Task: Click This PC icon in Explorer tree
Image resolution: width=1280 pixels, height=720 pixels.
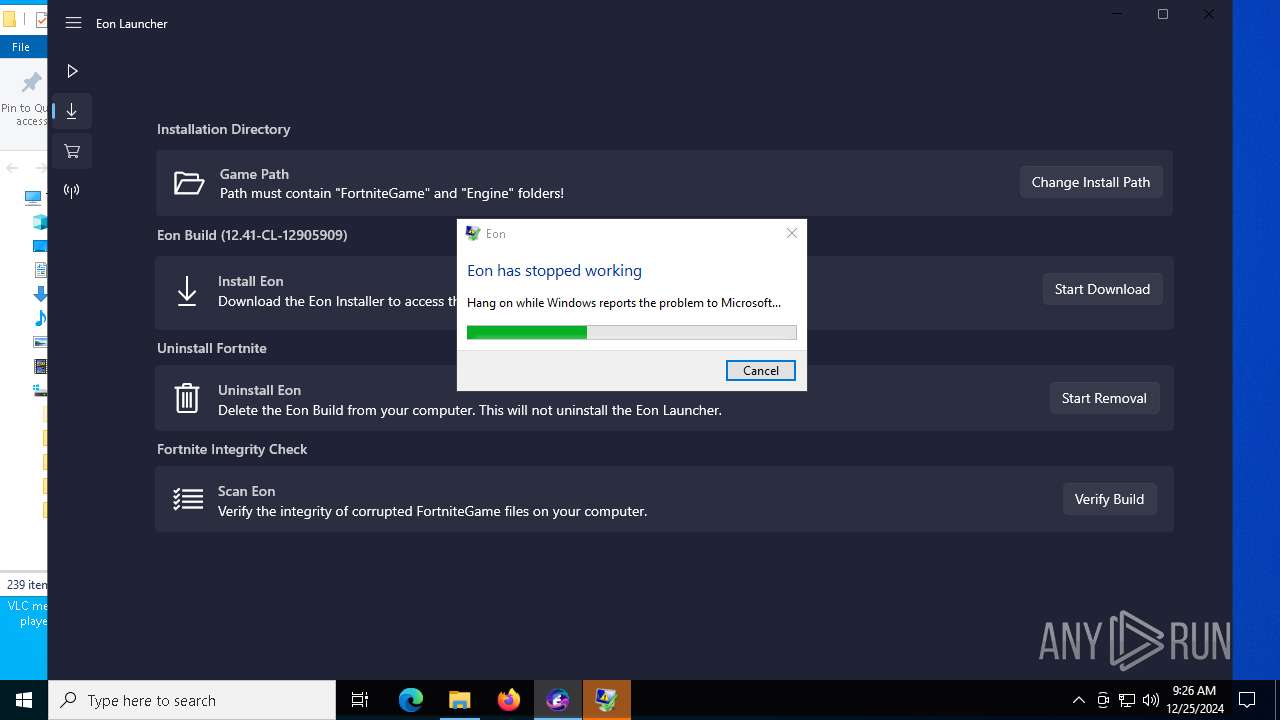Action: pos(33,198)
